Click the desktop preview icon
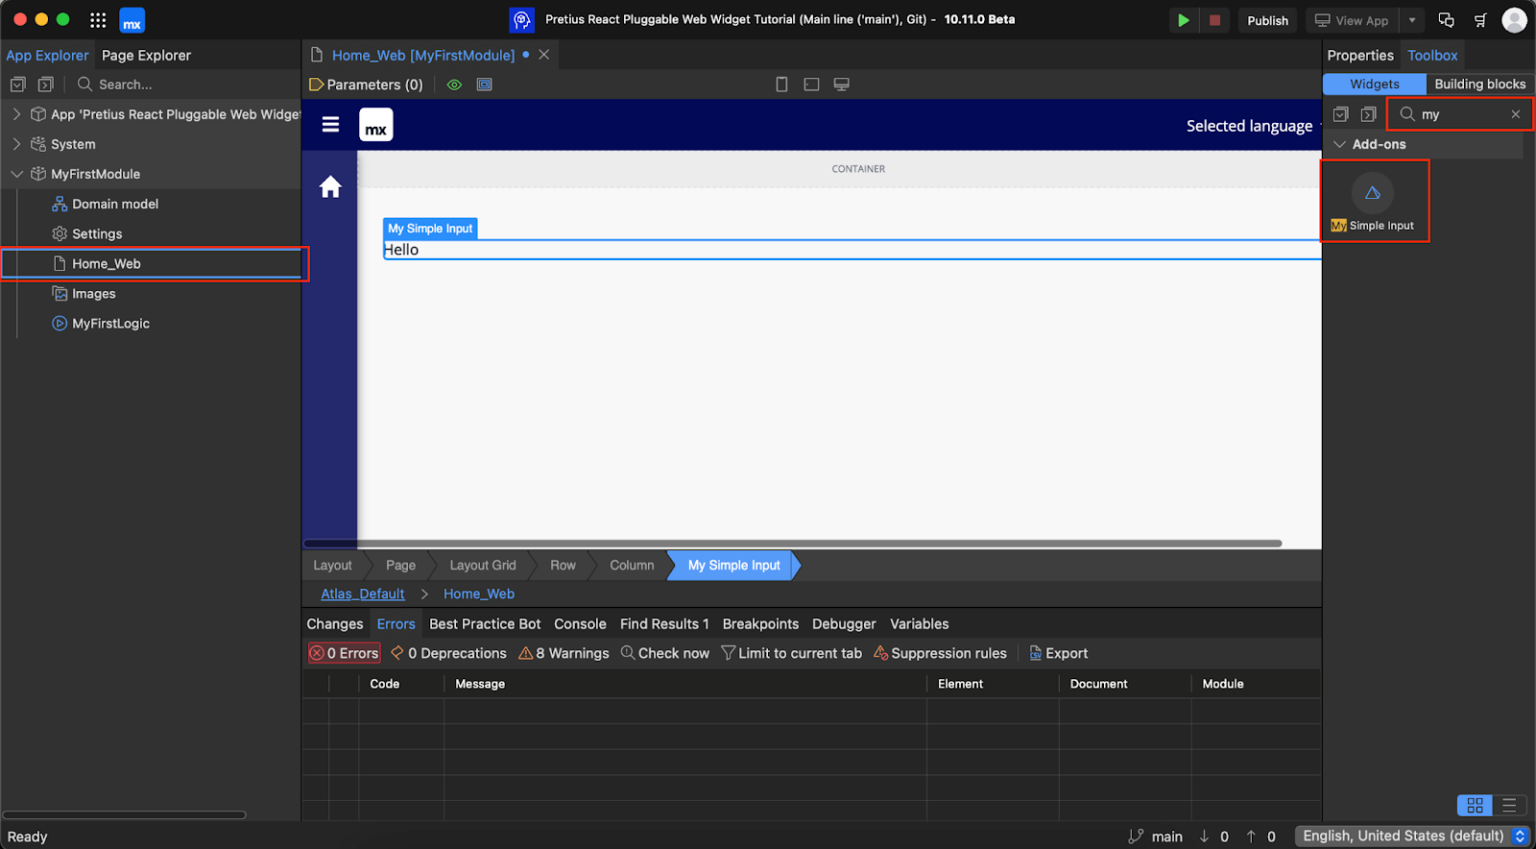This screenshot has height=849, width=1536. pos(841,85)
